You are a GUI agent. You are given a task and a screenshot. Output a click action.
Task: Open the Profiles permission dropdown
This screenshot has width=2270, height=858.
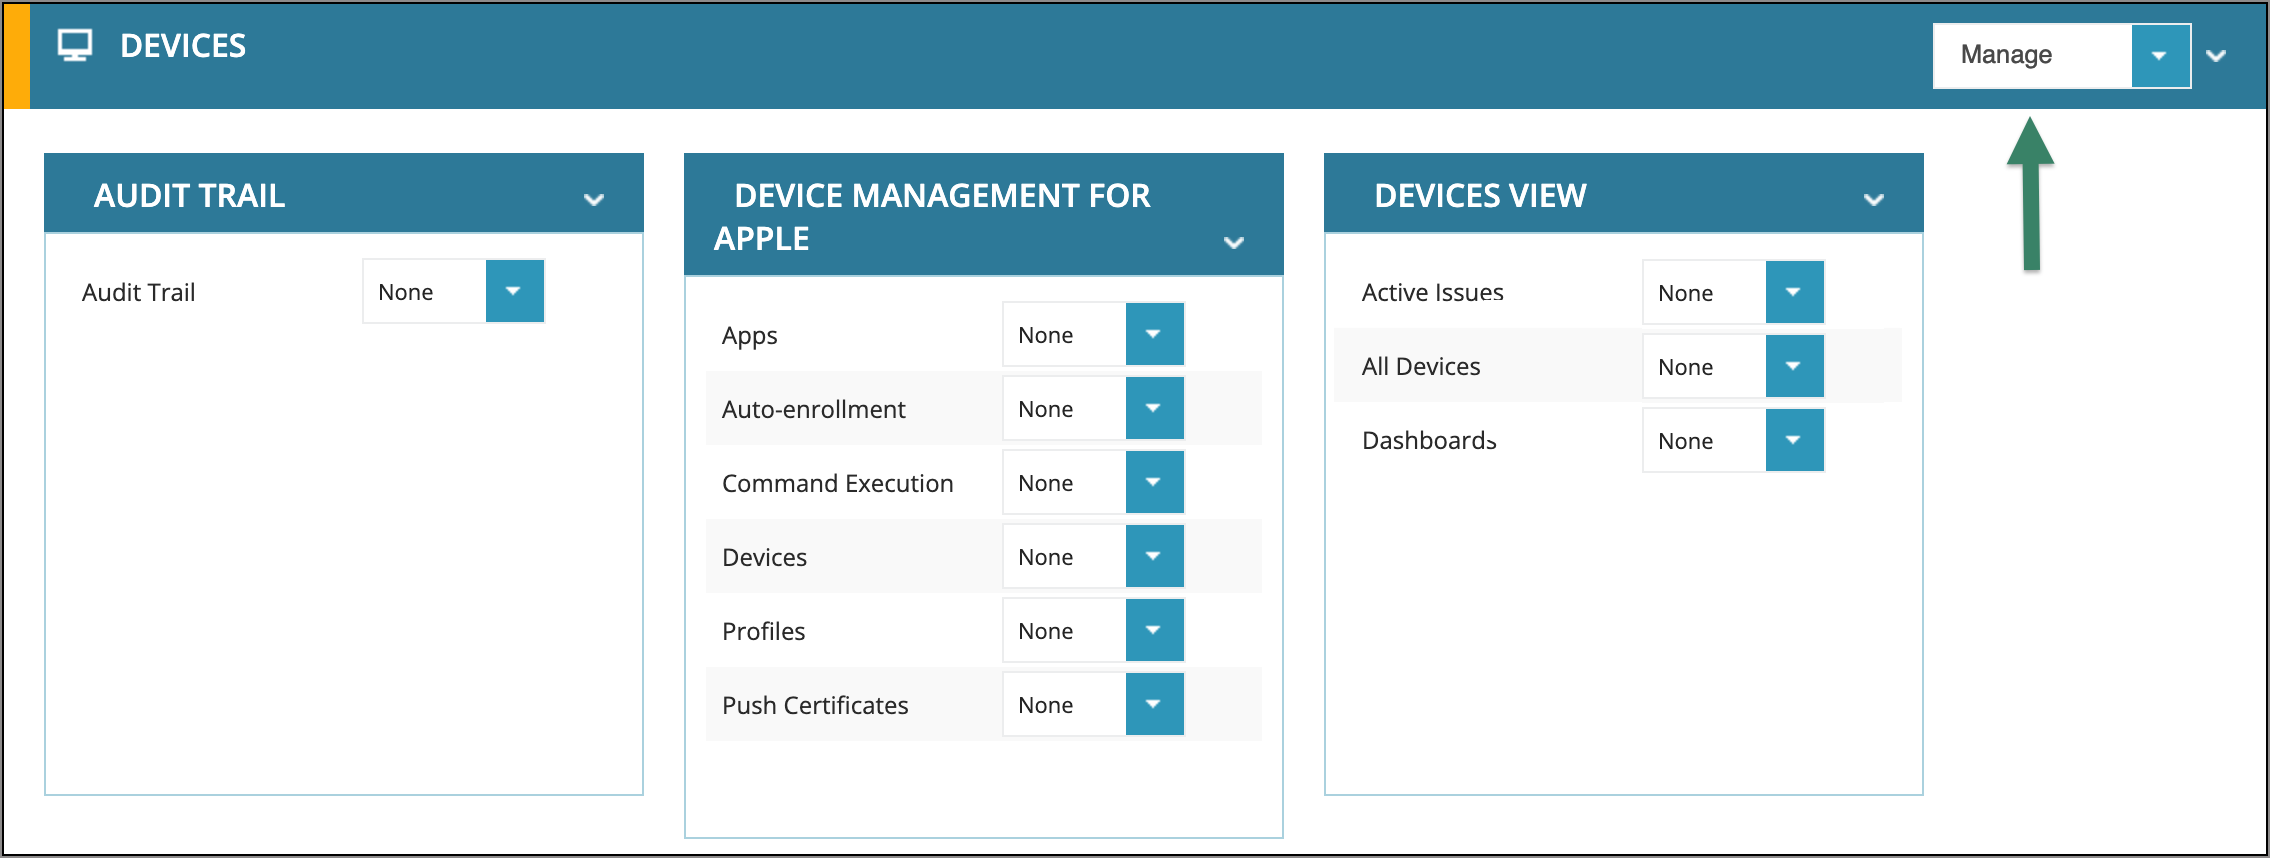click(1154, 630)
